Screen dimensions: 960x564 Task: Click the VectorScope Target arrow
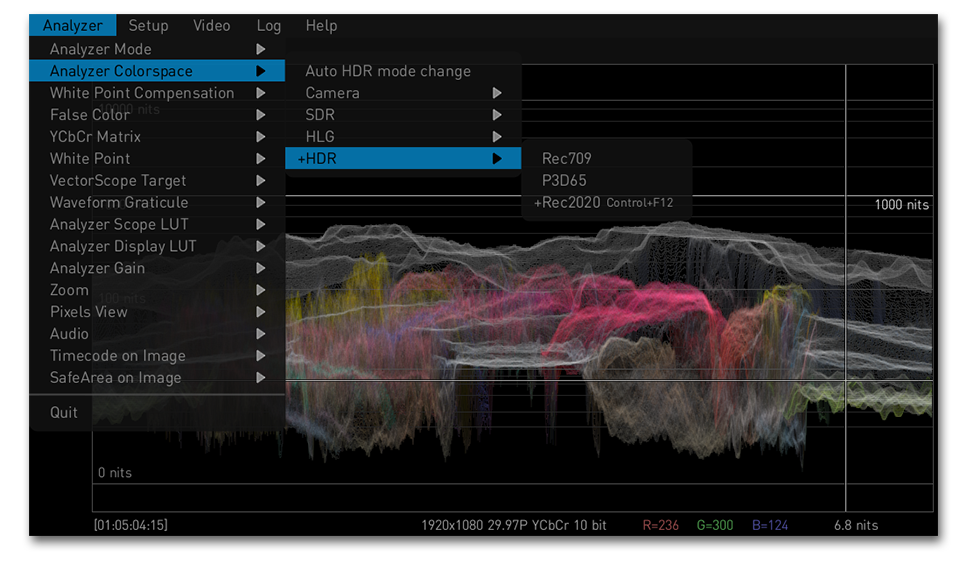point(261,181)
